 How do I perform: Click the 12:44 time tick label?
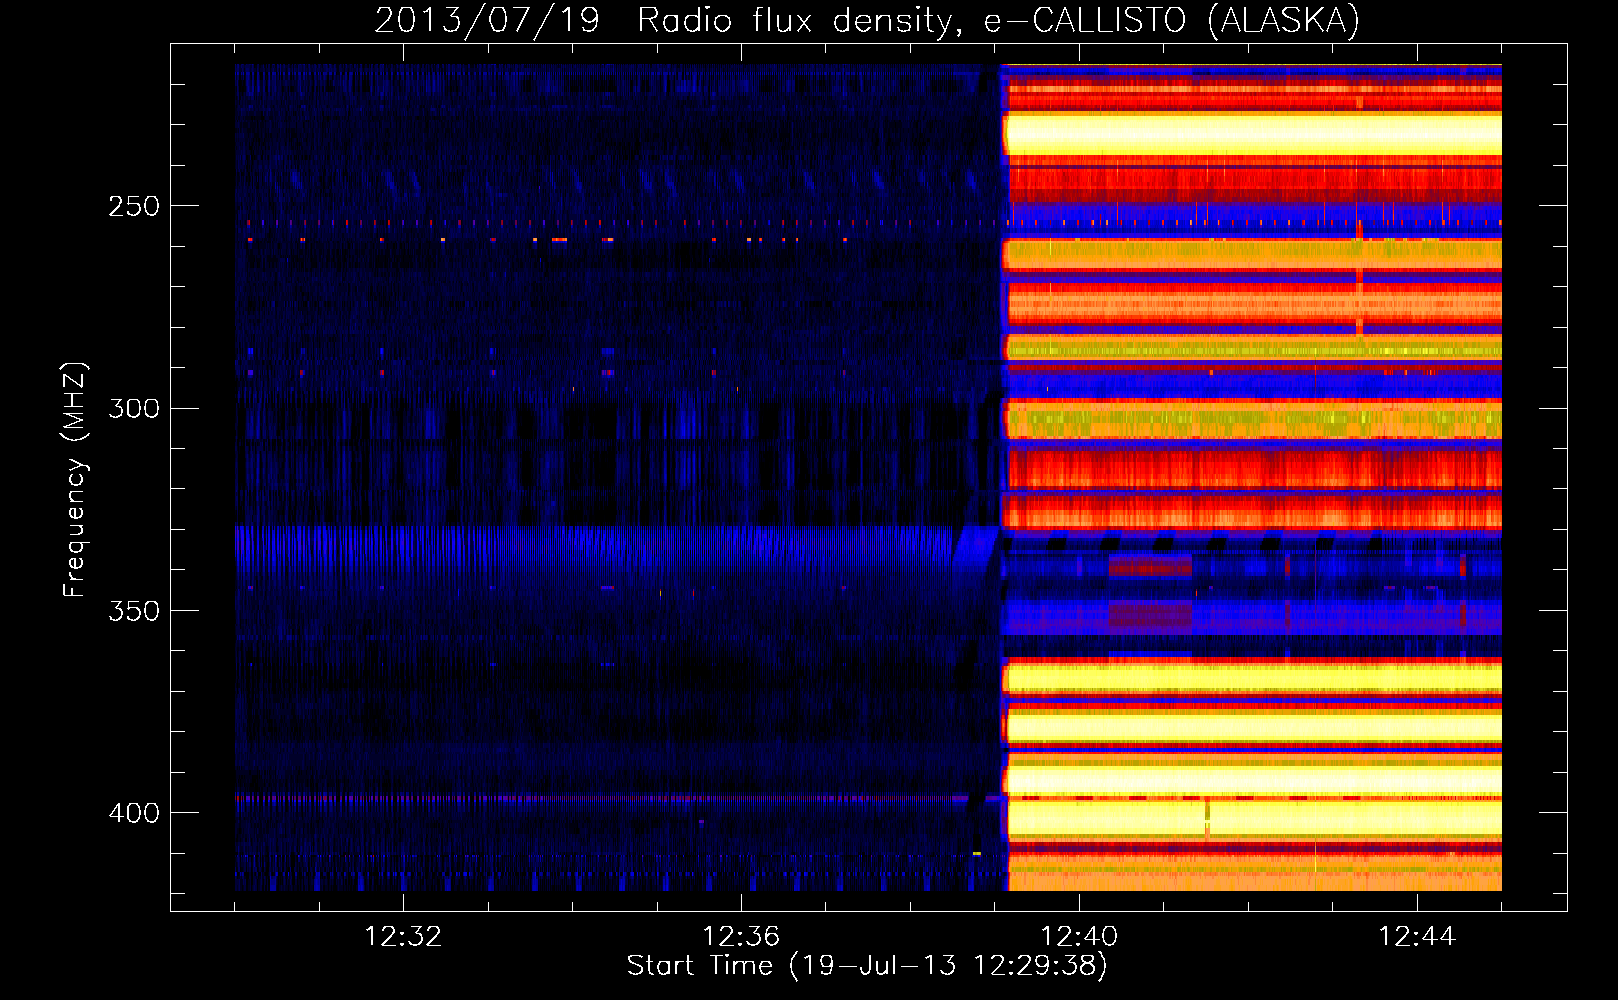(1417, 937)
